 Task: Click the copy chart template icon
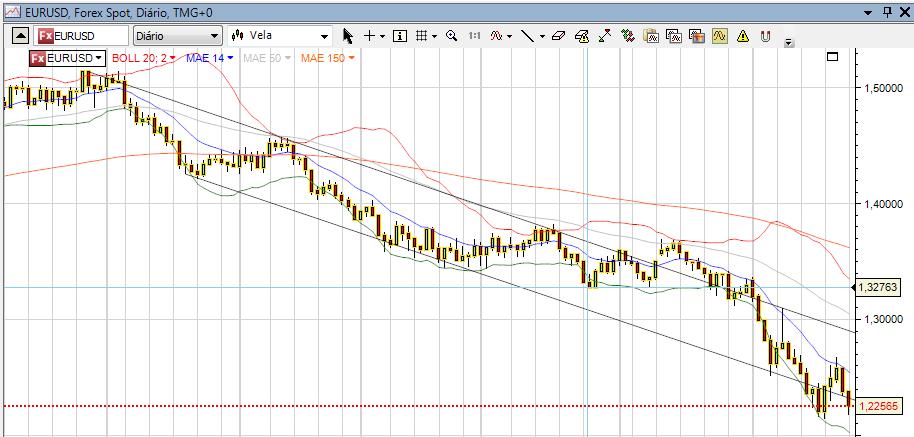point(651,36)
